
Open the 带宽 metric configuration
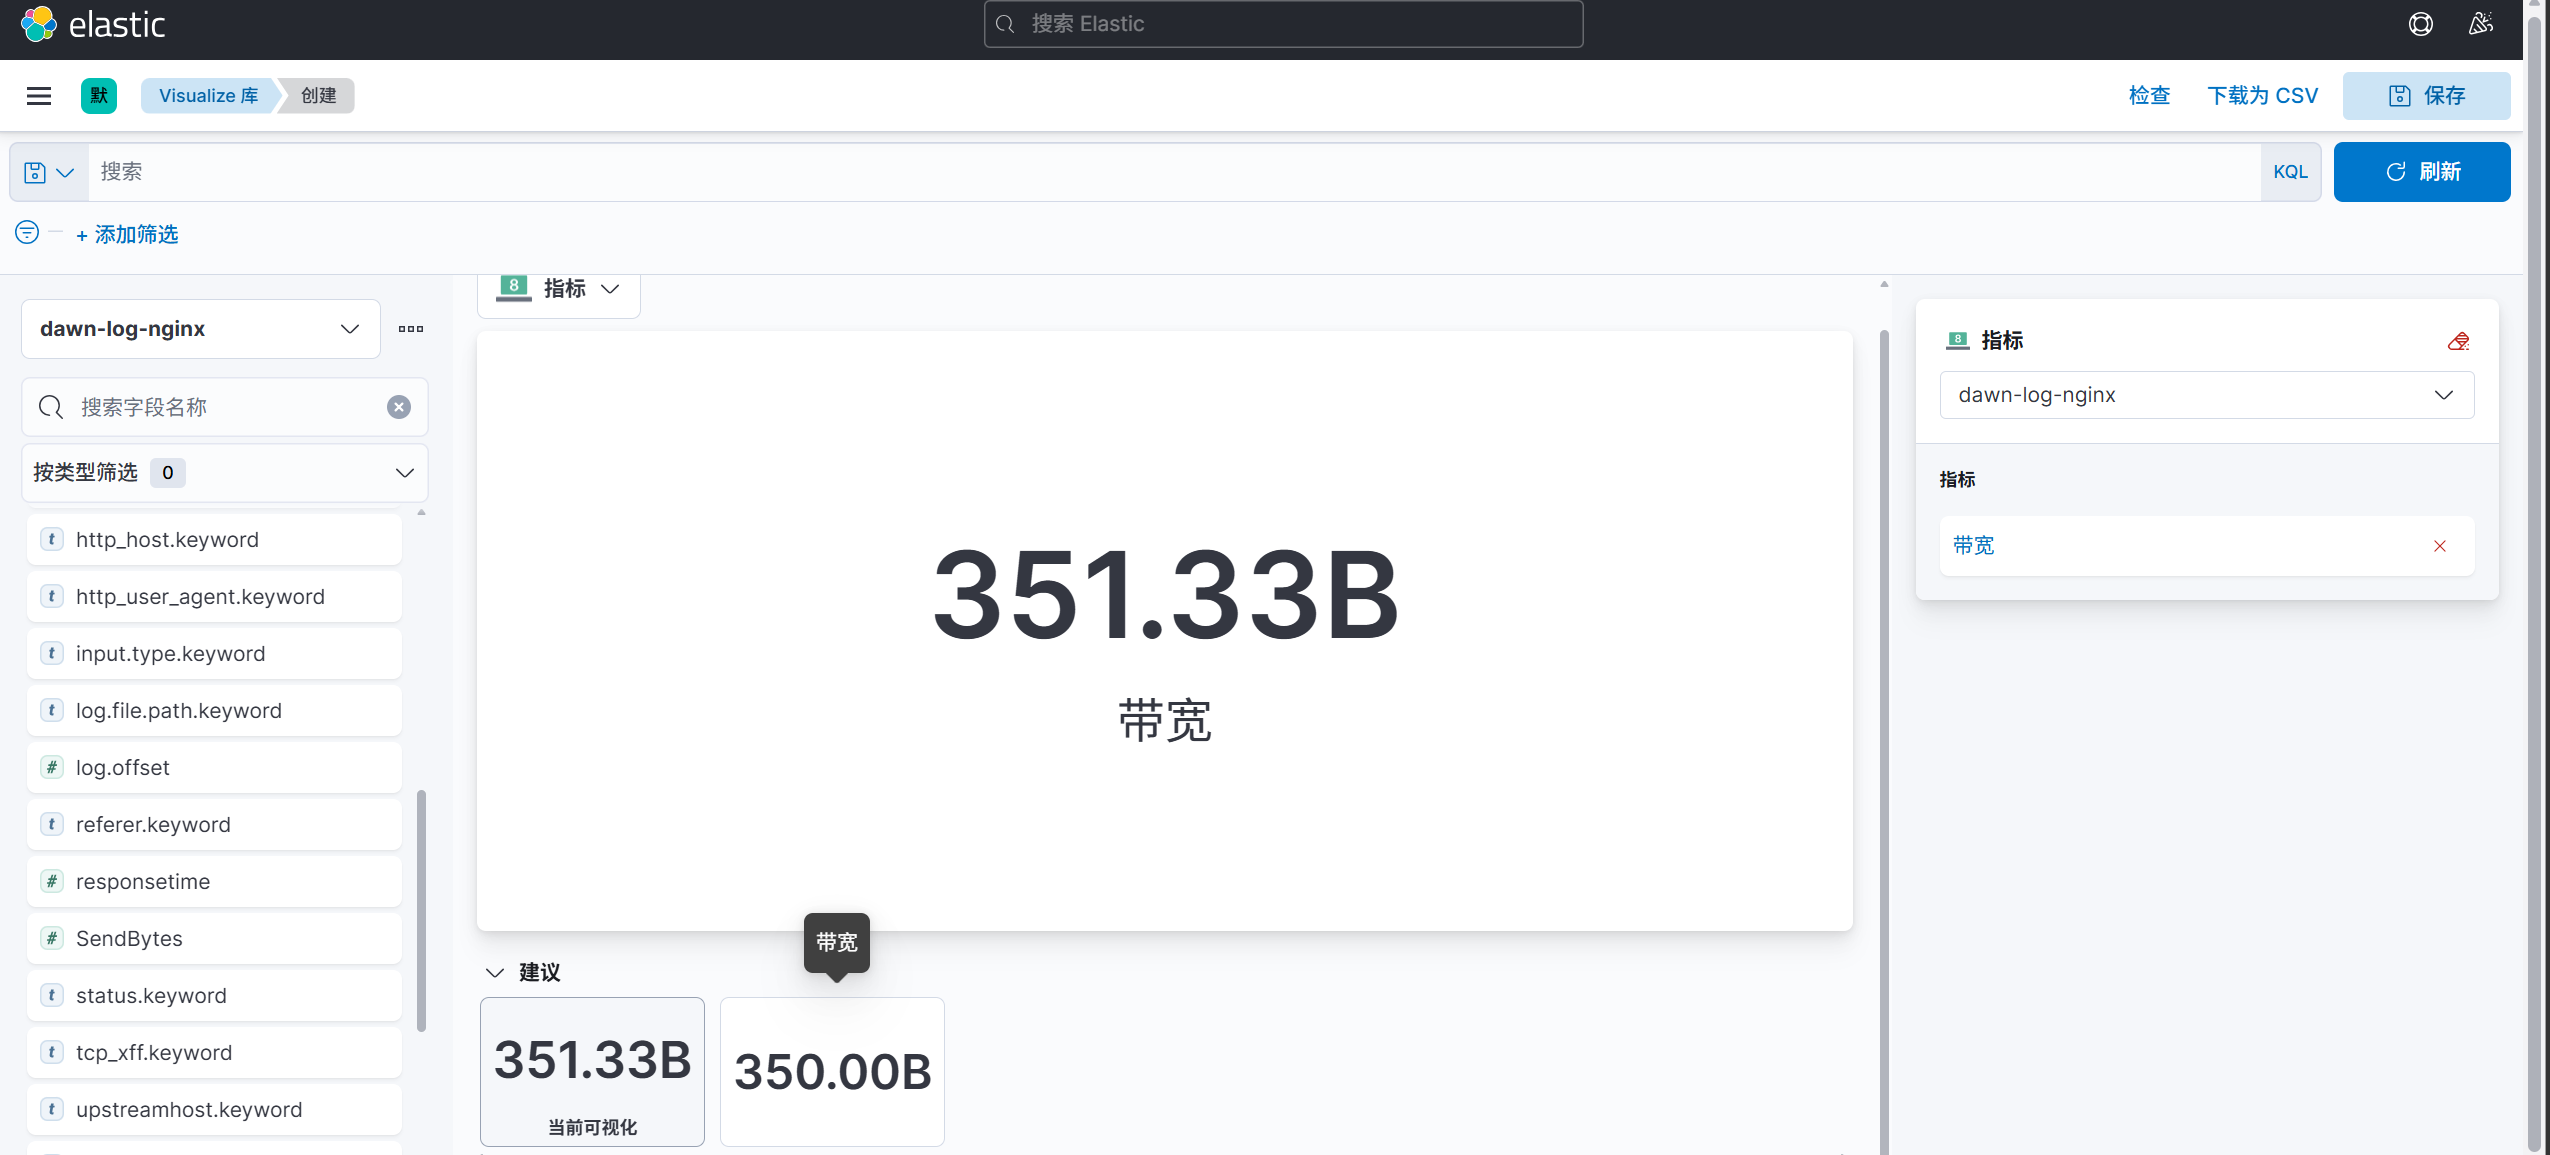[x=1973, y=546]
